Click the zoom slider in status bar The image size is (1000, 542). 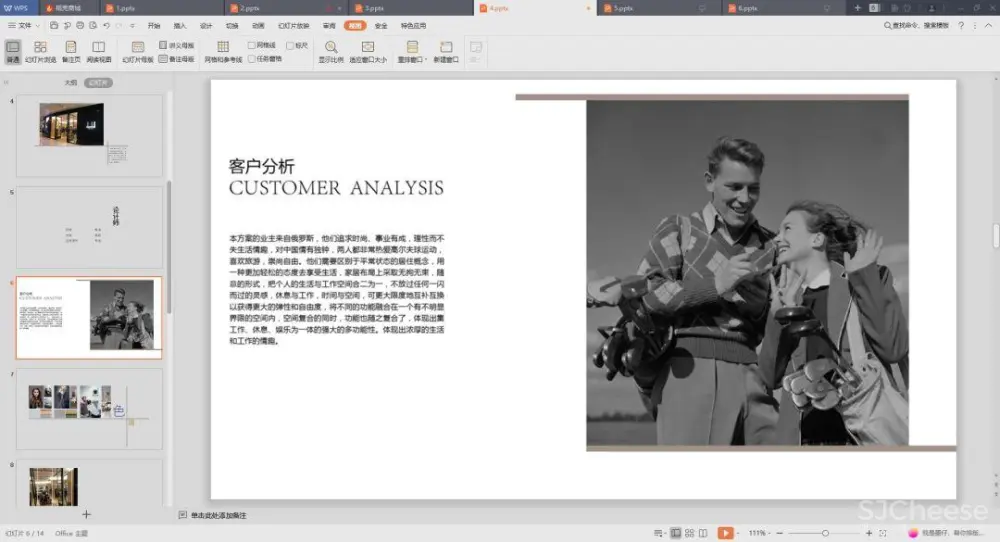(825, 533)
